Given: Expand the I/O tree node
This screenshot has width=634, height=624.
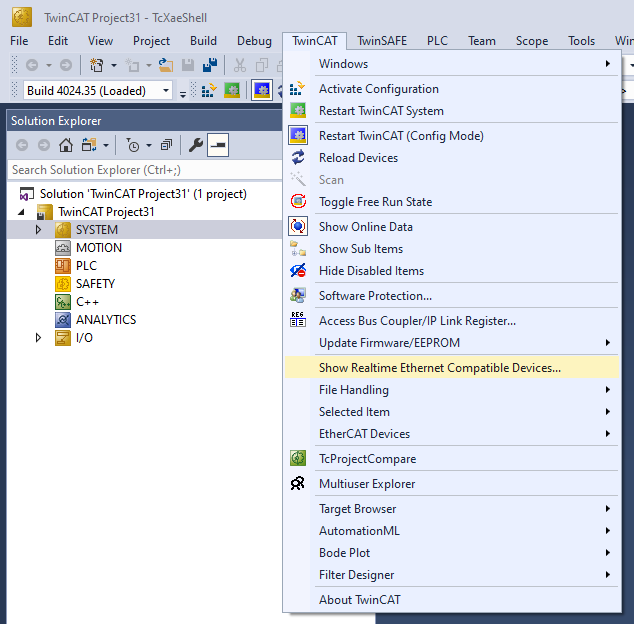Looking at the screenshot, I should click(x=39, y=338).
